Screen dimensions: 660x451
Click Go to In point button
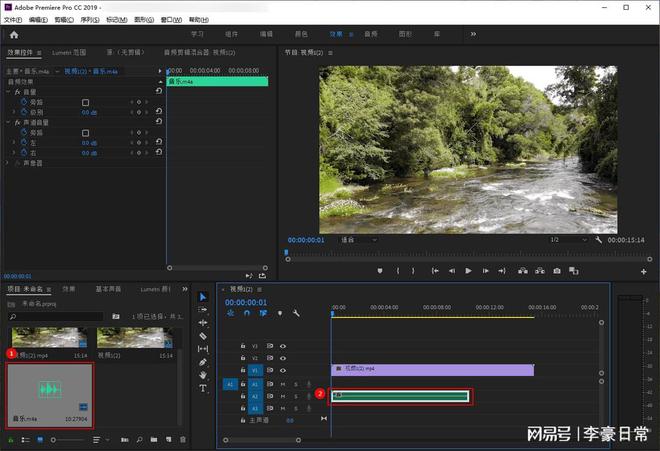[435, 271]
